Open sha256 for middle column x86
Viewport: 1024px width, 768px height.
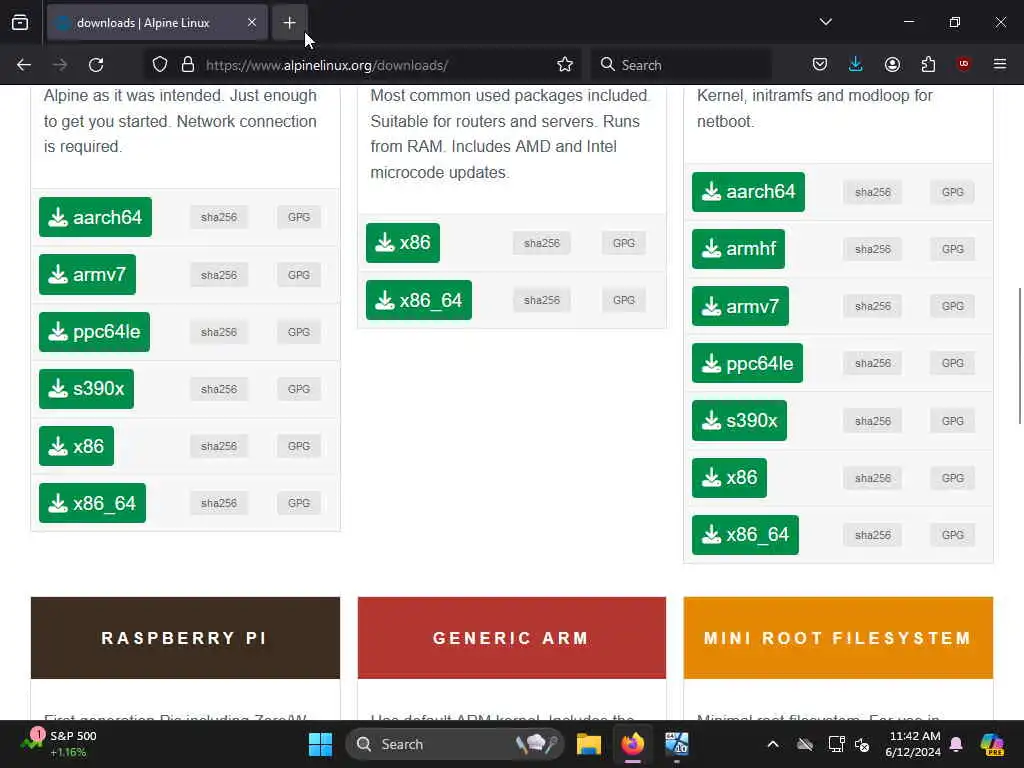(542, 243)
